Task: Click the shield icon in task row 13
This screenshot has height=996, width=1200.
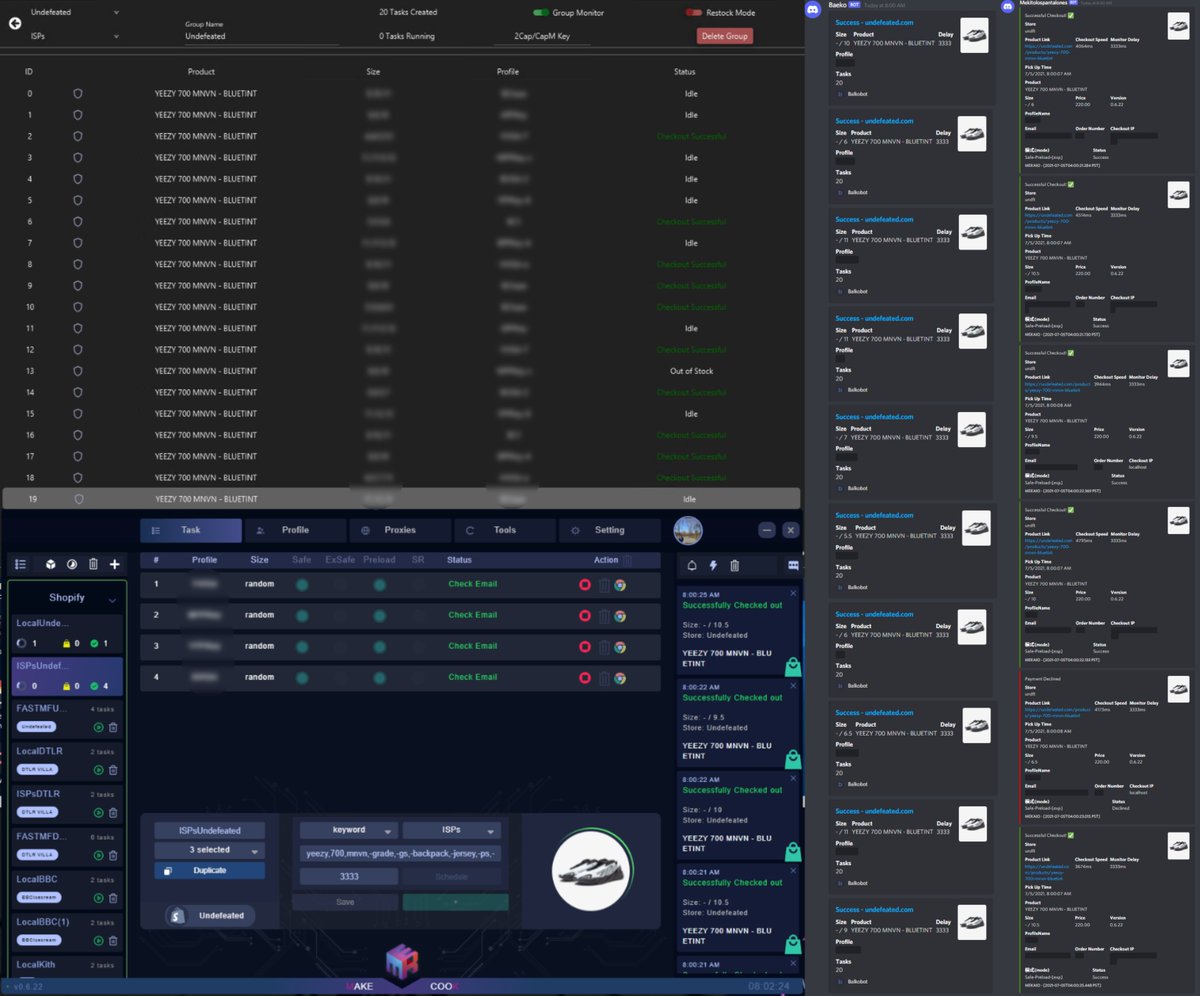Action: (x=78, y=371)
